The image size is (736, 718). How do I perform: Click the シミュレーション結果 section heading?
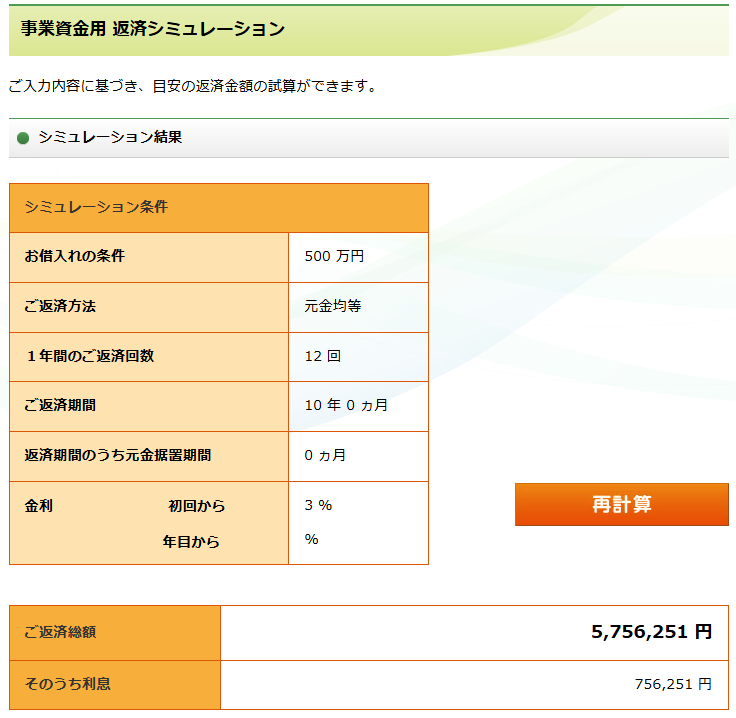click(x=110, y=138)
